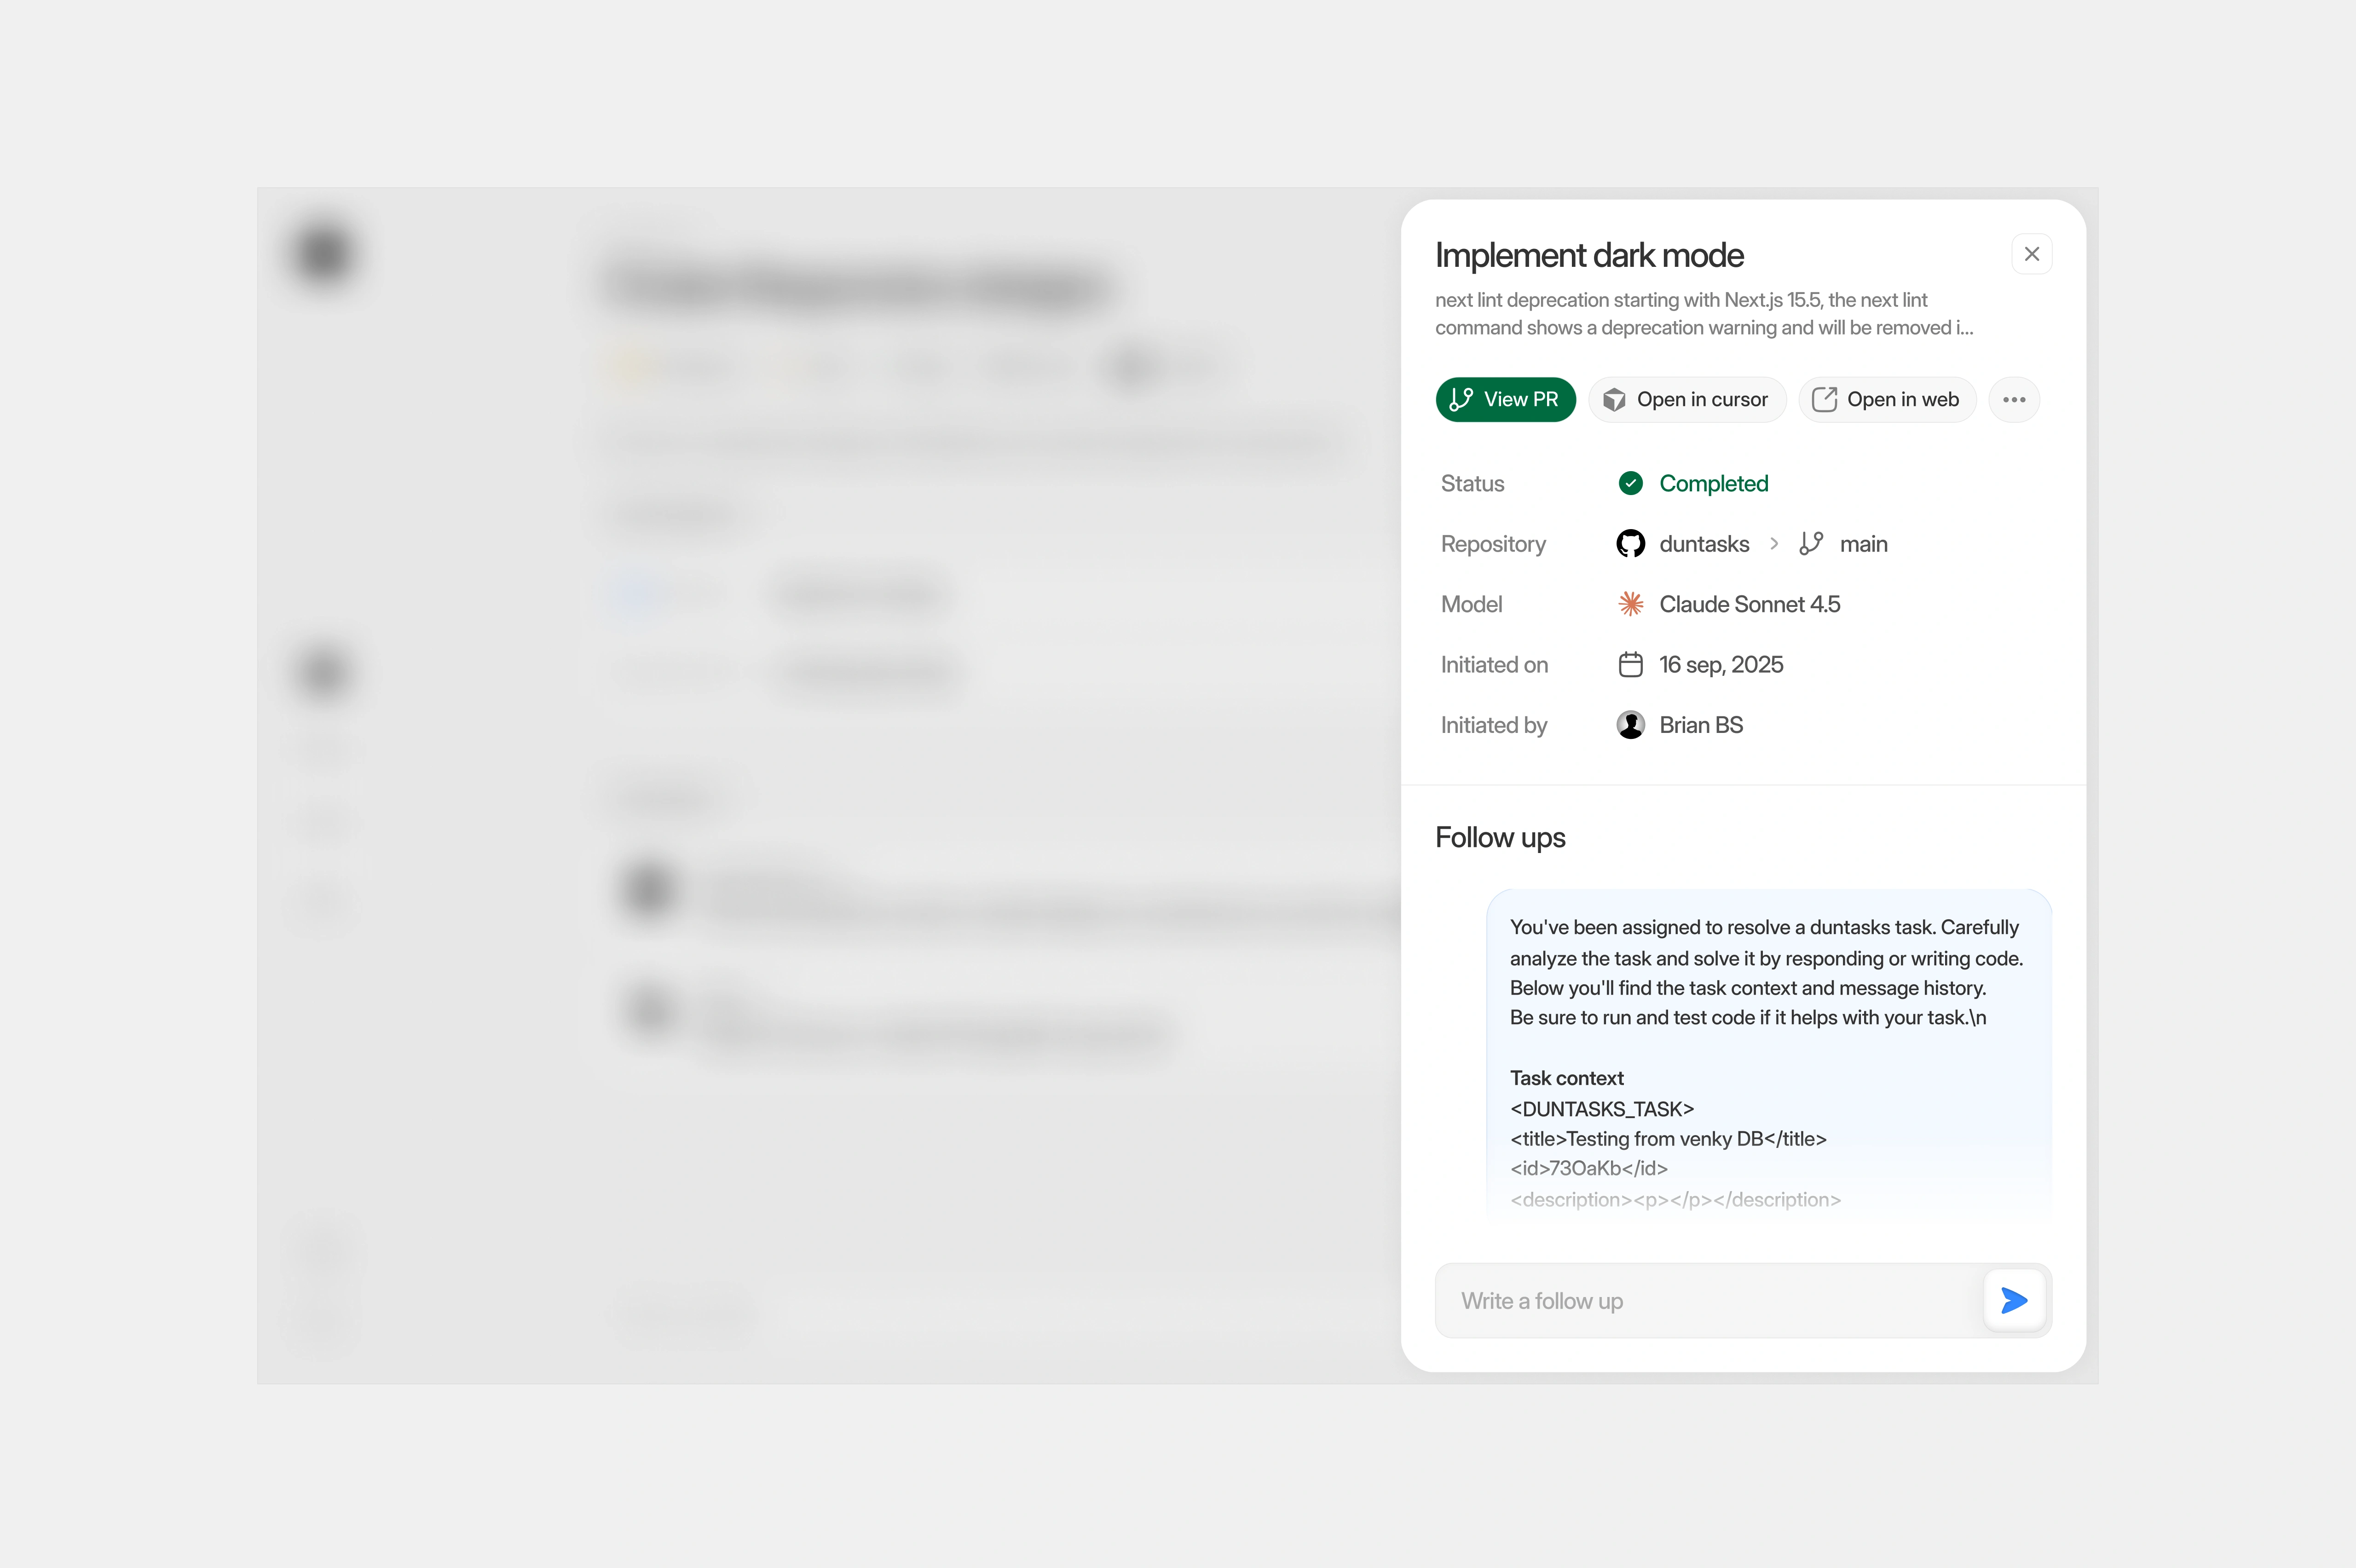This screenshot has width=2356, height=1568.
Task: Click the GitHub icon next to duntasks
Action: tap(1630, 543)
